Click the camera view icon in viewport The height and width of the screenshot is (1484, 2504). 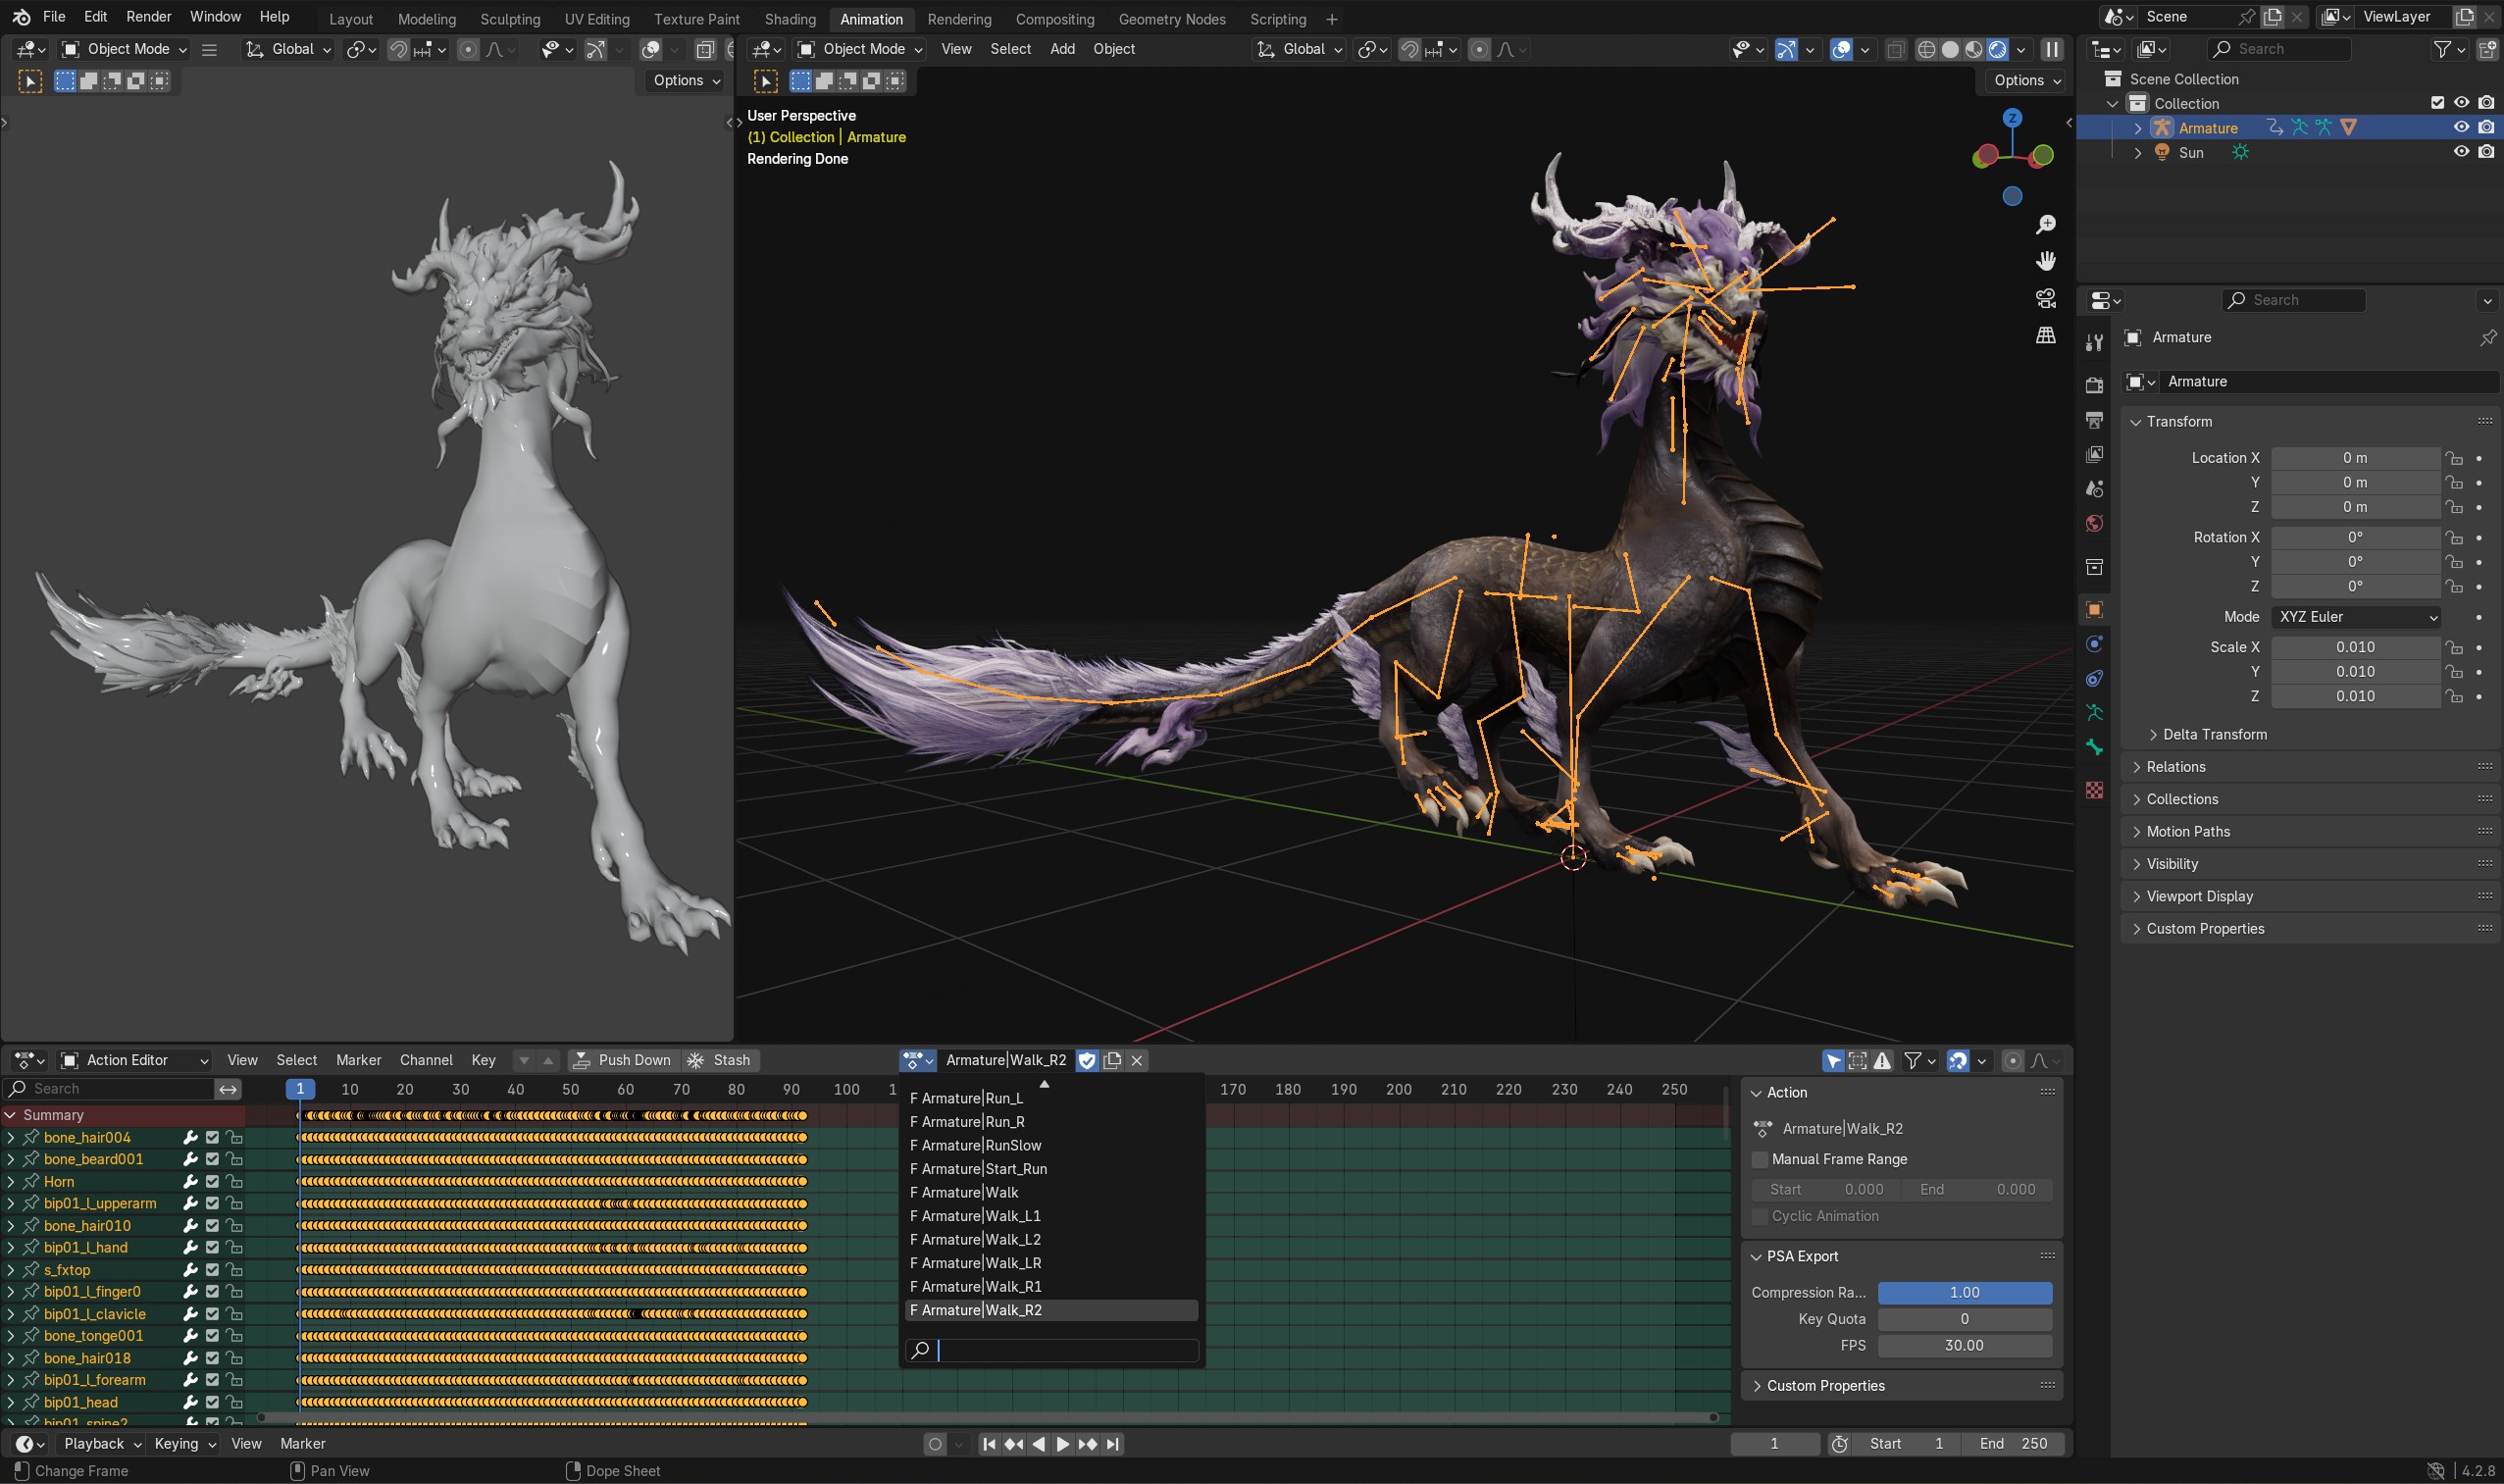(x=2045, y=298)
